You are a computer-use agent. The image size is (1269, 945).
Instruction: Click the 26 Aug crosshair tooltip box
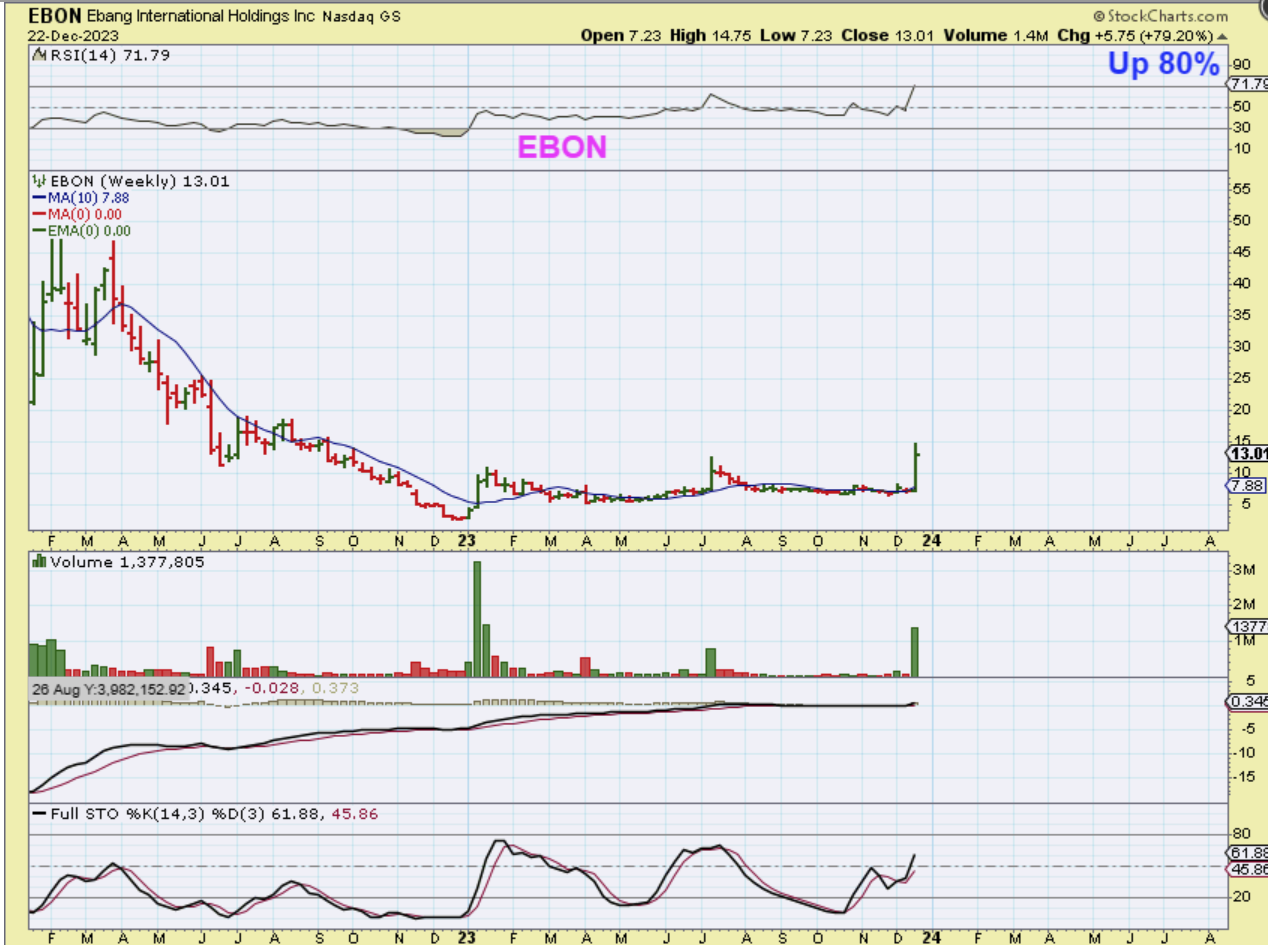tap(108, 689)
